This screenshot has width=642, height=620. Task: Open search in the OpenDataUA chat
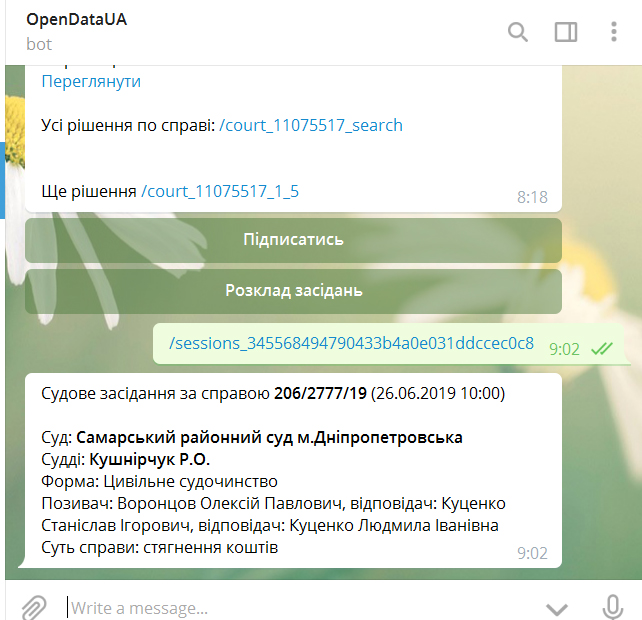coord(517,32)
